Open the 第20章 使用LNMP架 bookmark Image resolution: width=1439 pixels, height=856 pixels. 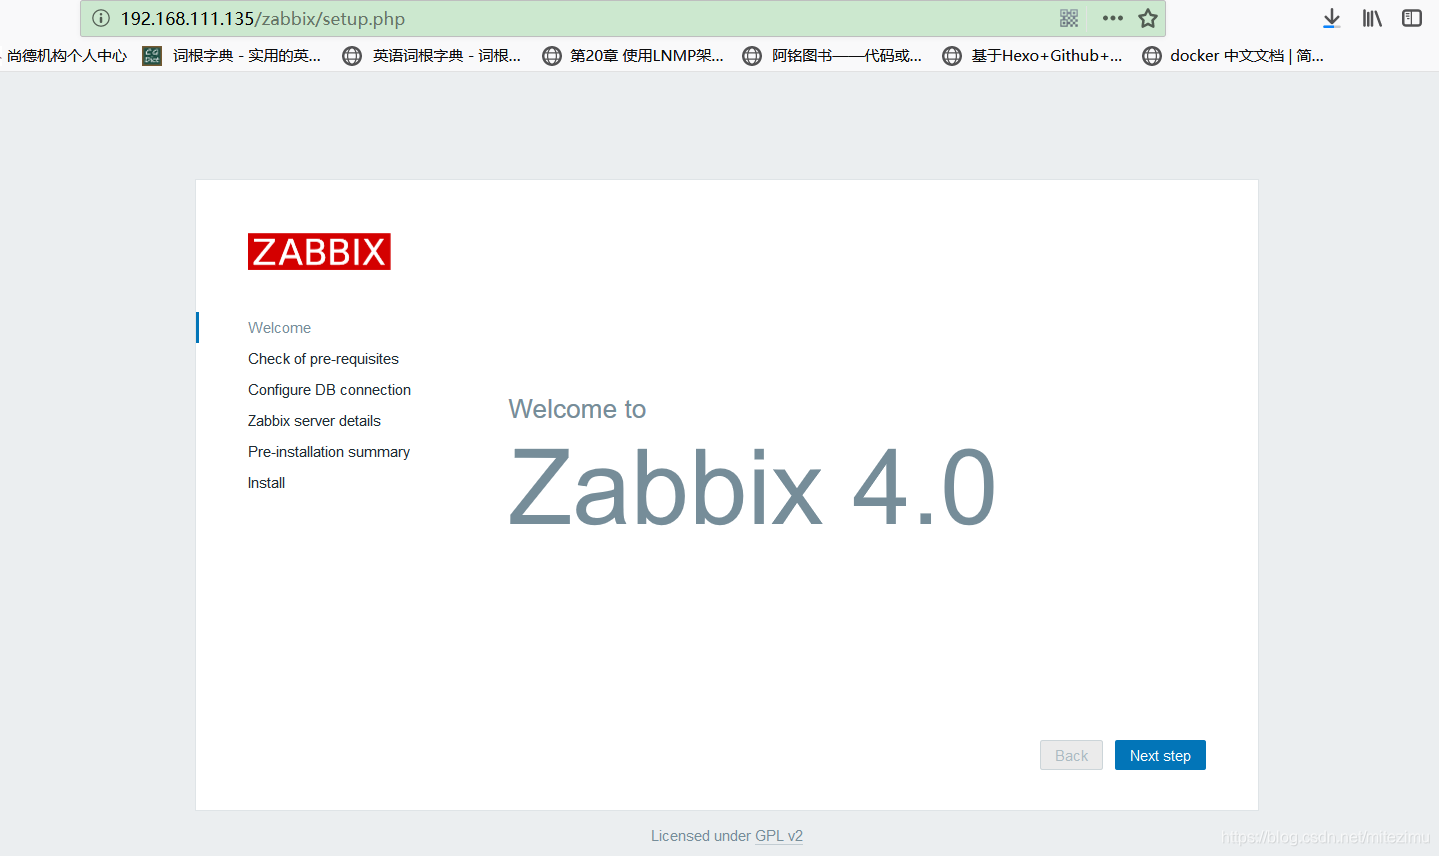click(647, 56)
